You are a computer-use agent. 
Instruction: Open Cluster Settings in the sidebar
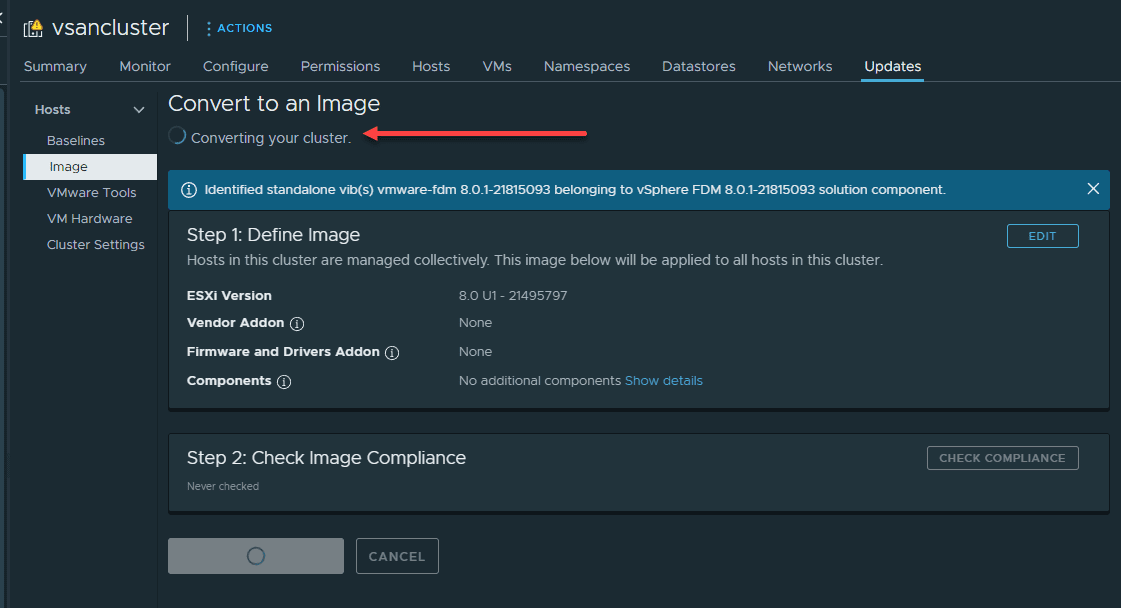point(96,245)
